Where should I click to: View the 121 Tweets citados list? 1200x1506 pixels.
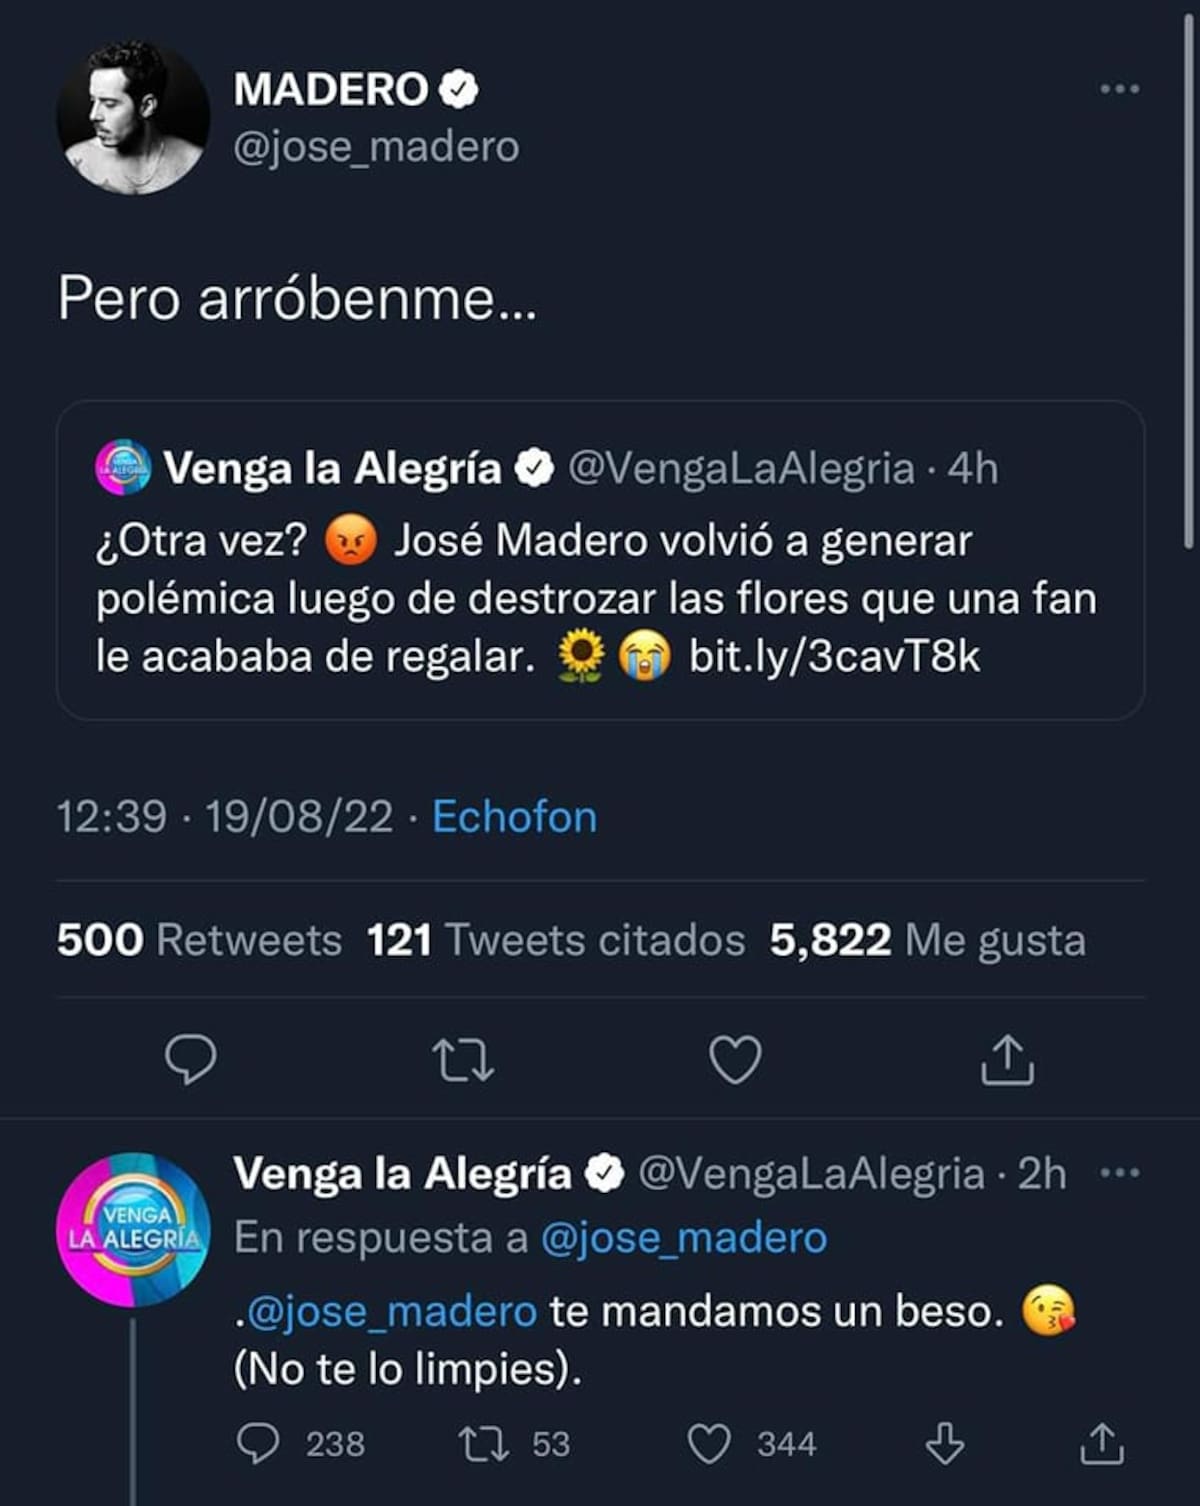pyautogui.click(x=555, y=940)
